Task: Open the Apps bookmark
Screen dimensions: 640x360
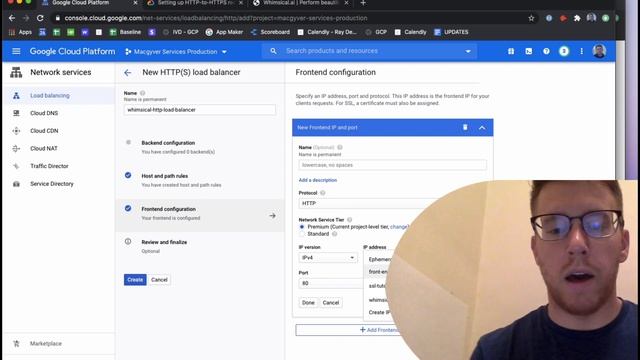Action: pyautogui.click(x=20, y=32)
